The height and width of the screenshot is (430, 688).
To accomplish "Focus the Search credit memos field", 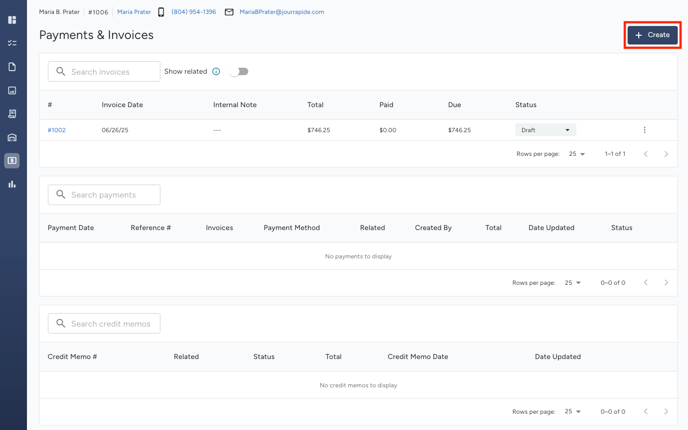I will (x=104, y=323).
